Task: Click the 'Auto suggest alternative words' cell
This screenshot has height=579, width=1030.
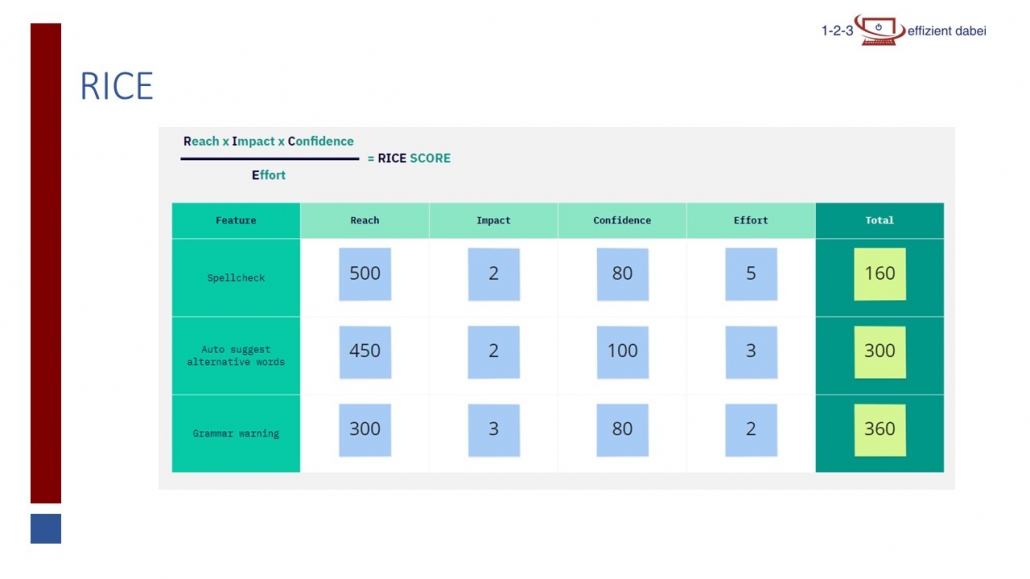Action: tap(236, 356)
